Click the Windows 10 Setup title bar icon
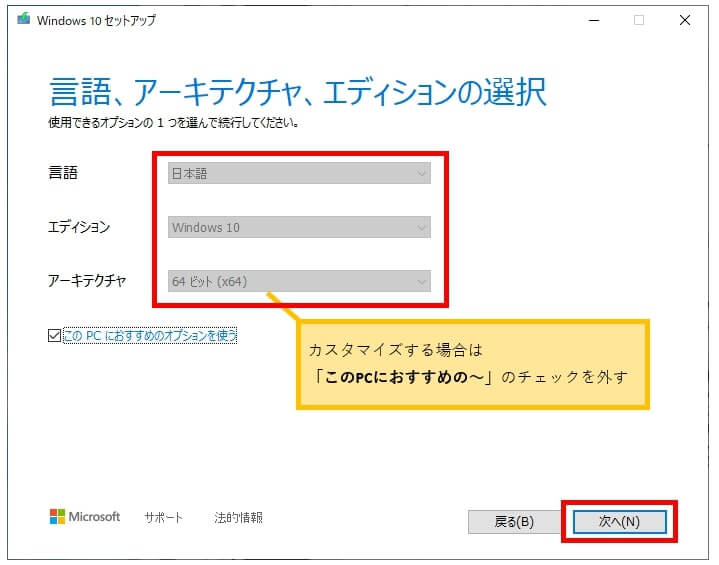 tap(23, 19)
